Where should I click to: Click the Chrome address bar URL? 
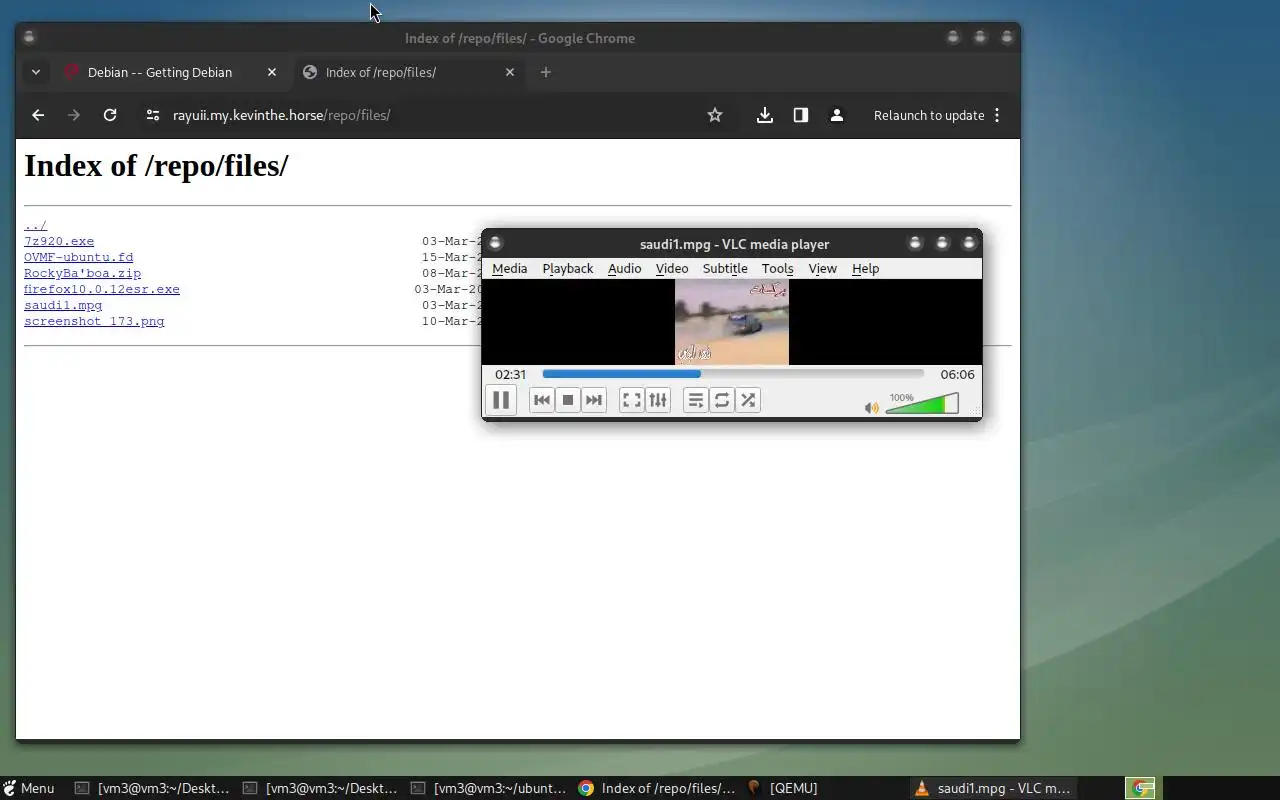pyautogui.click(x=281, y=115)
